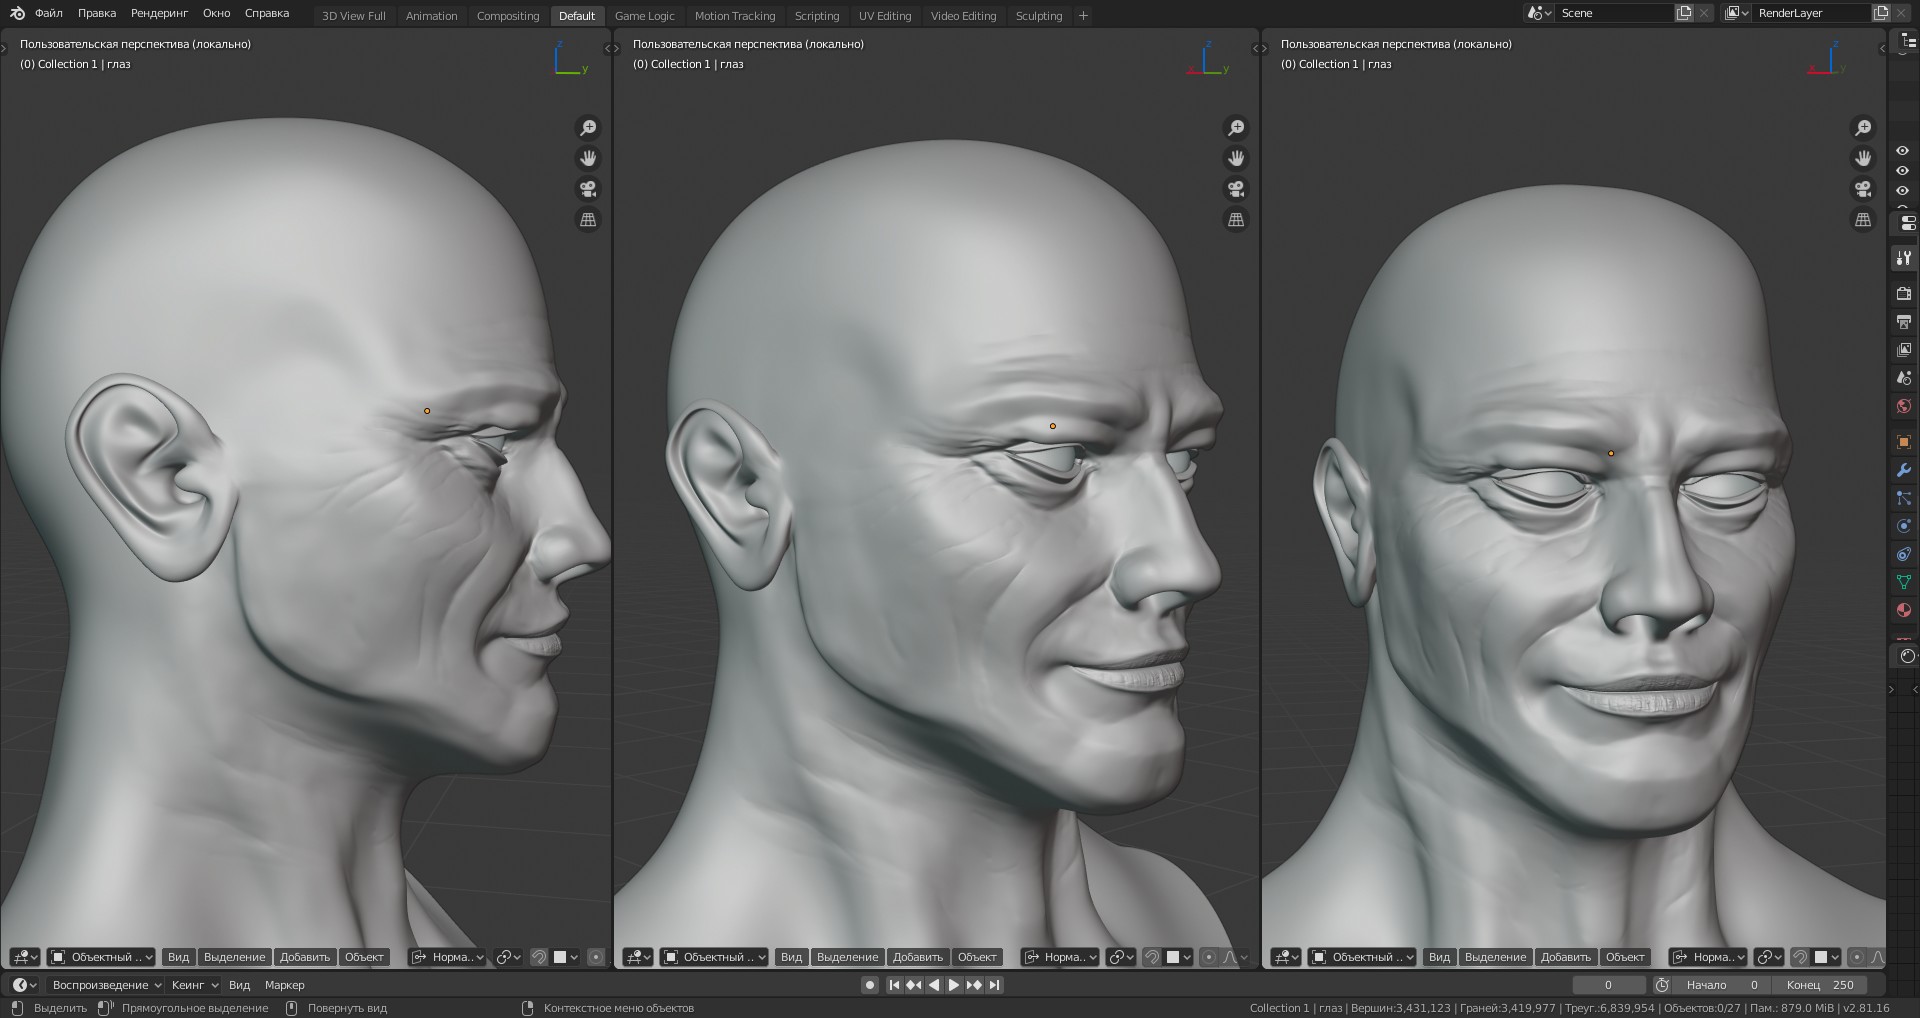Open the Modifiers wrench properties tab
The height and width of the screenshot is (1018, 1920).
click(x=1903, y=470)
